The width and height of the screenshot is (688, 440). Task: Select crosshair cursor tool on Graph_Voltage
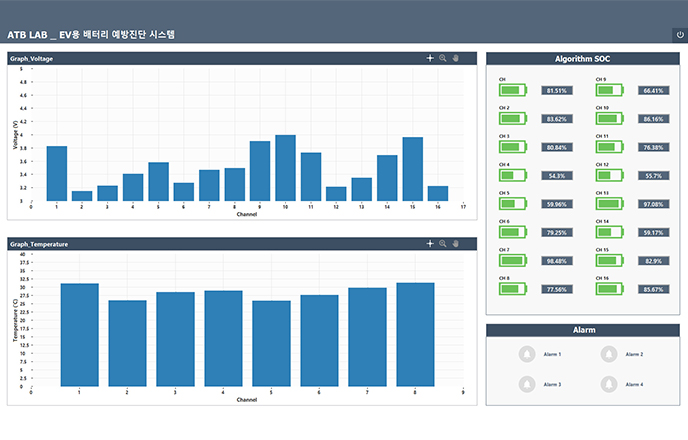[x=431, y=59]
